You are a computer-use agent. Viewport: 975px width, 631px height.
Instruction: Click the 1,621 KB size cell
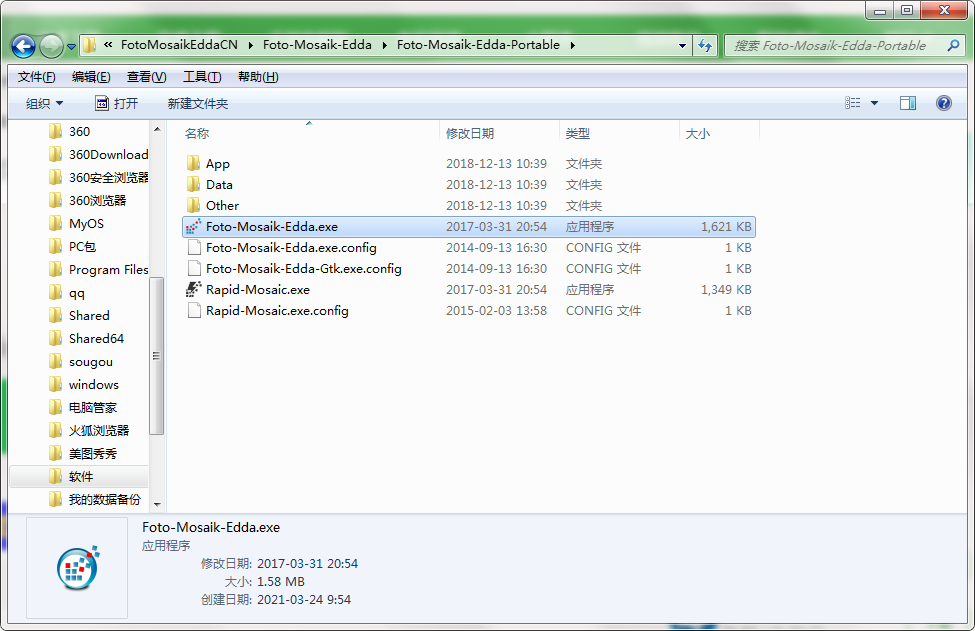726,227
